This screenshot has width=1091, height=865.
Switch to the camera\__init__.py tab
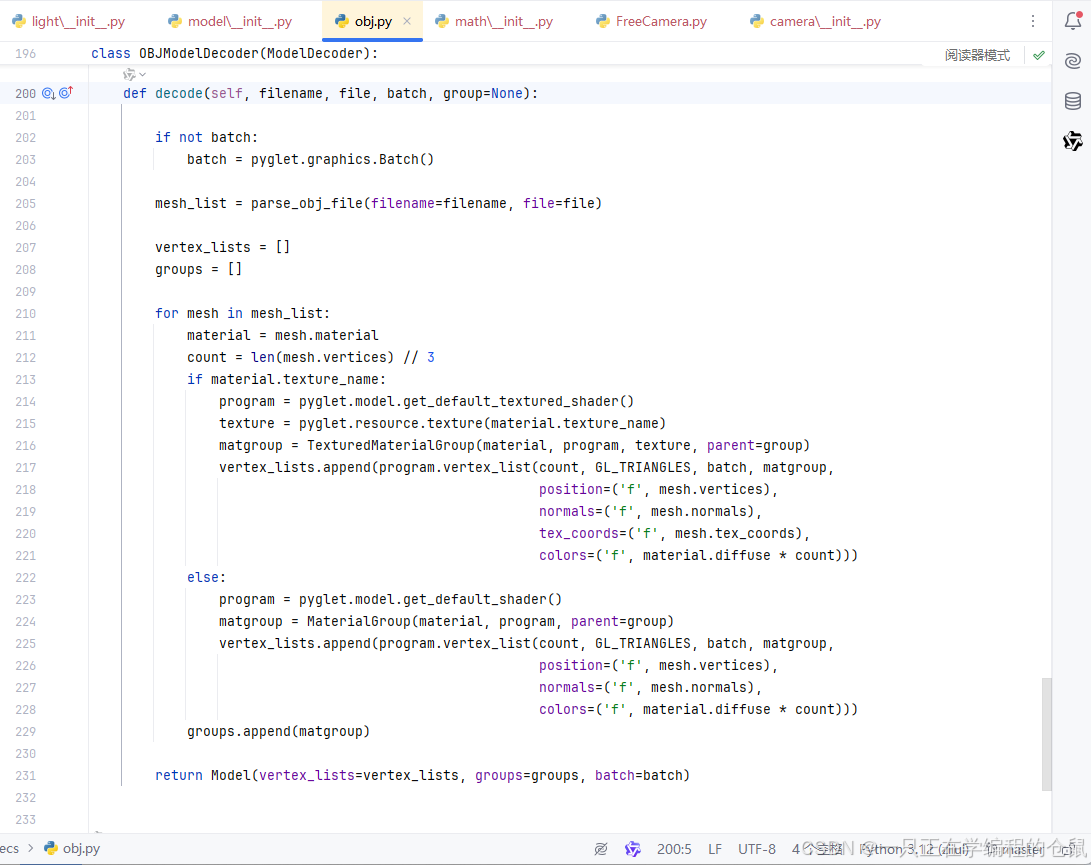pyautogui.click(x=815, y=21)
